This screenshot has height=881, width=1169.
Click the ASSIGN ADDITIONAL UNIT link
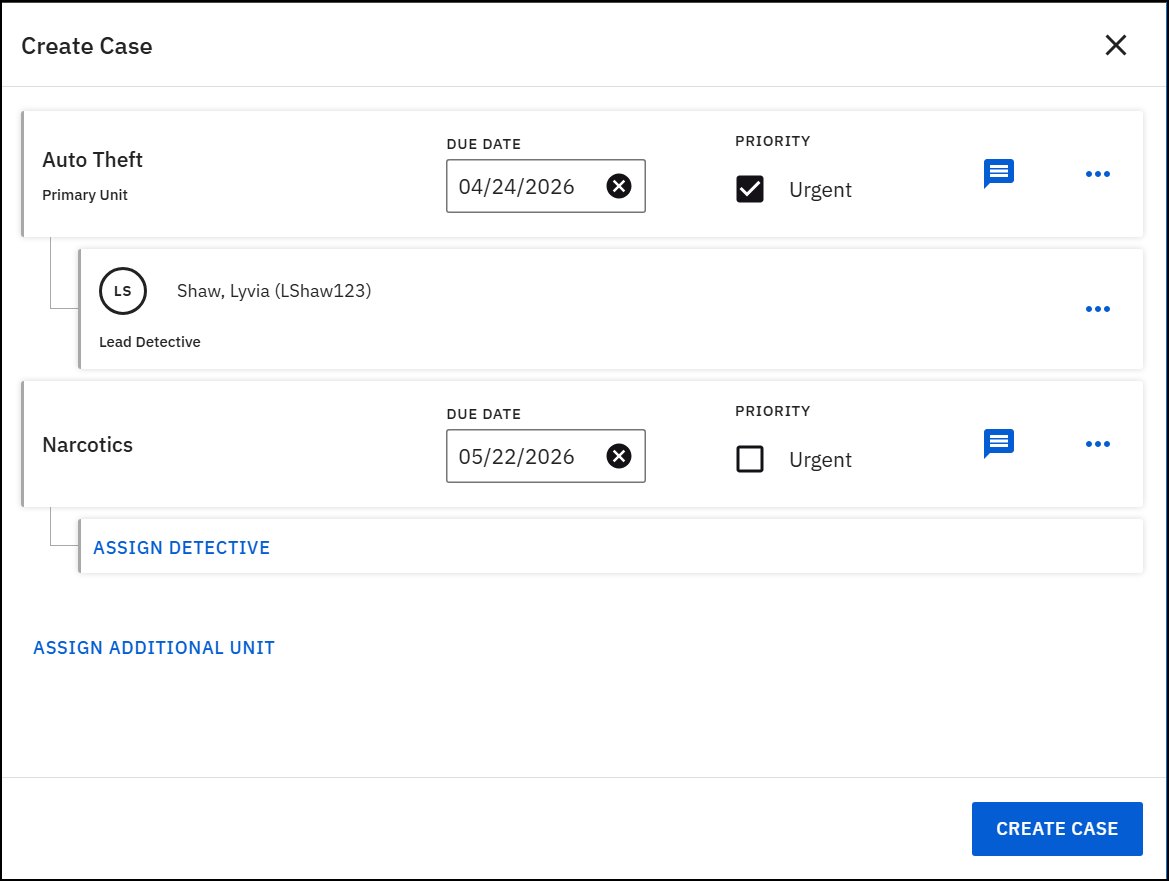tap(154, 647)
